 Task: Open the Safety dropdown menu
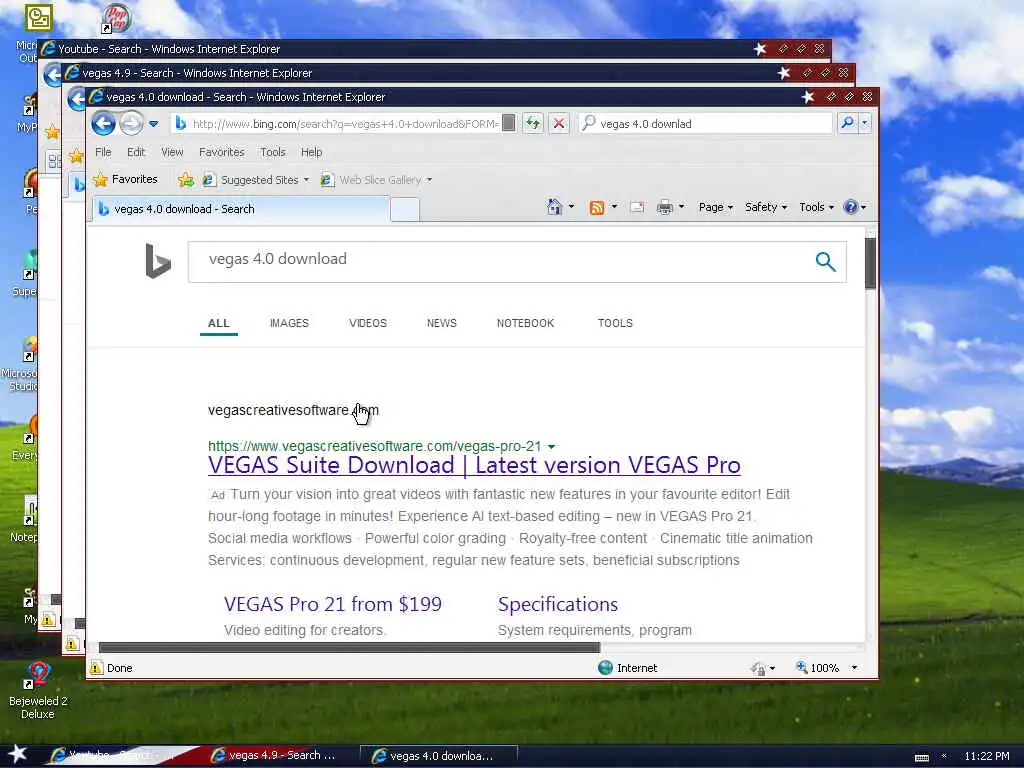pos(765,207)
